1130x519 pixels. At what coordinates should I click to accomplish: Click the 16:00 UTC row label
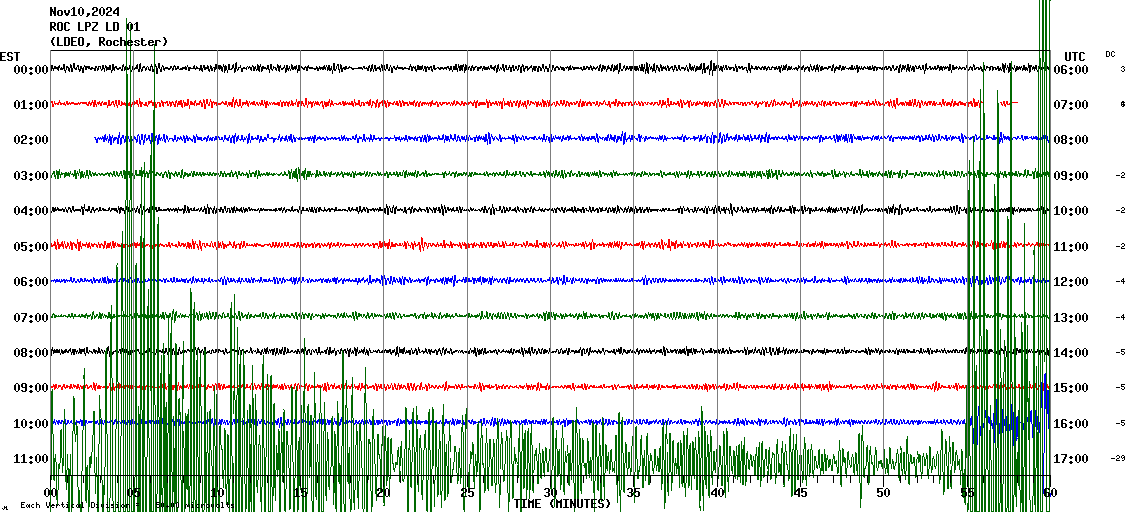(x=1071, y=424)
